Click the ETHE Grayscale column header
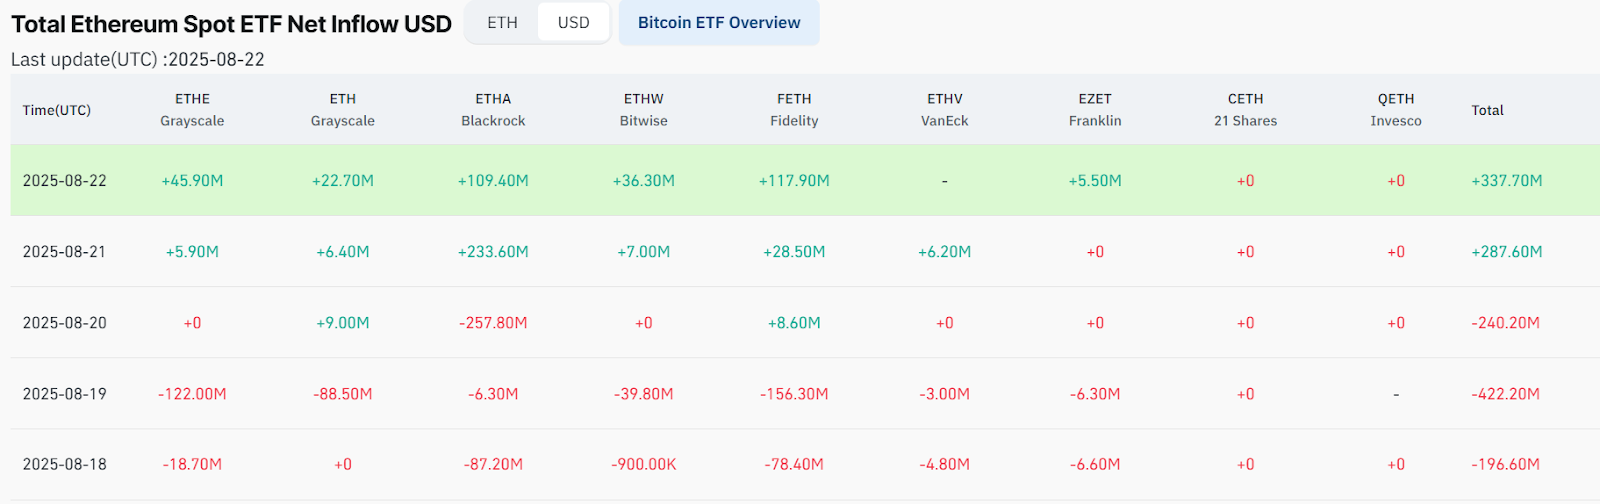 [x=192, y=110]
